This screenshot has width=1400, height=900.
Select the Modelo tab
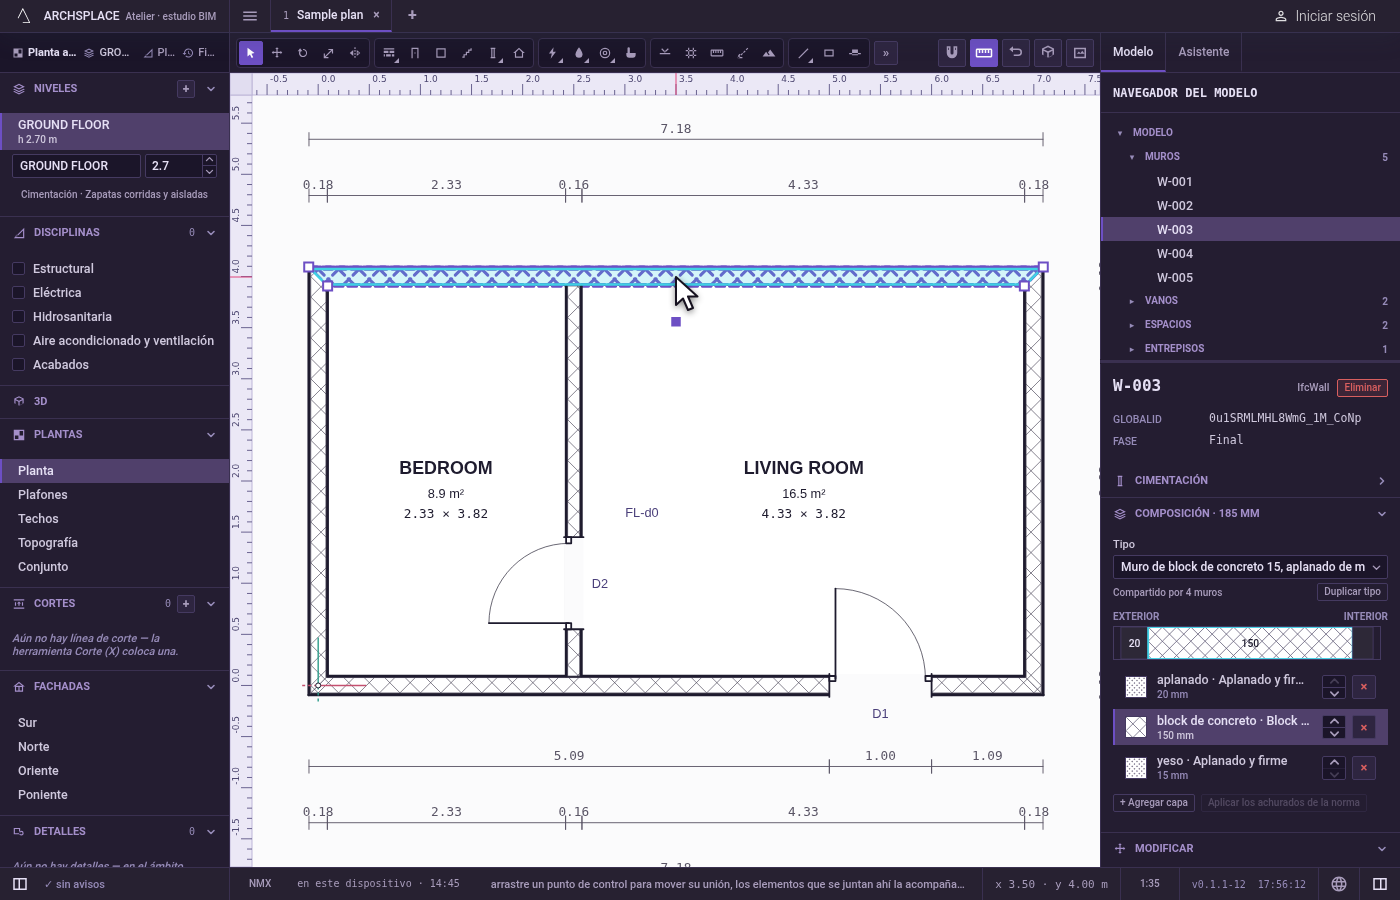point(1133,52)
